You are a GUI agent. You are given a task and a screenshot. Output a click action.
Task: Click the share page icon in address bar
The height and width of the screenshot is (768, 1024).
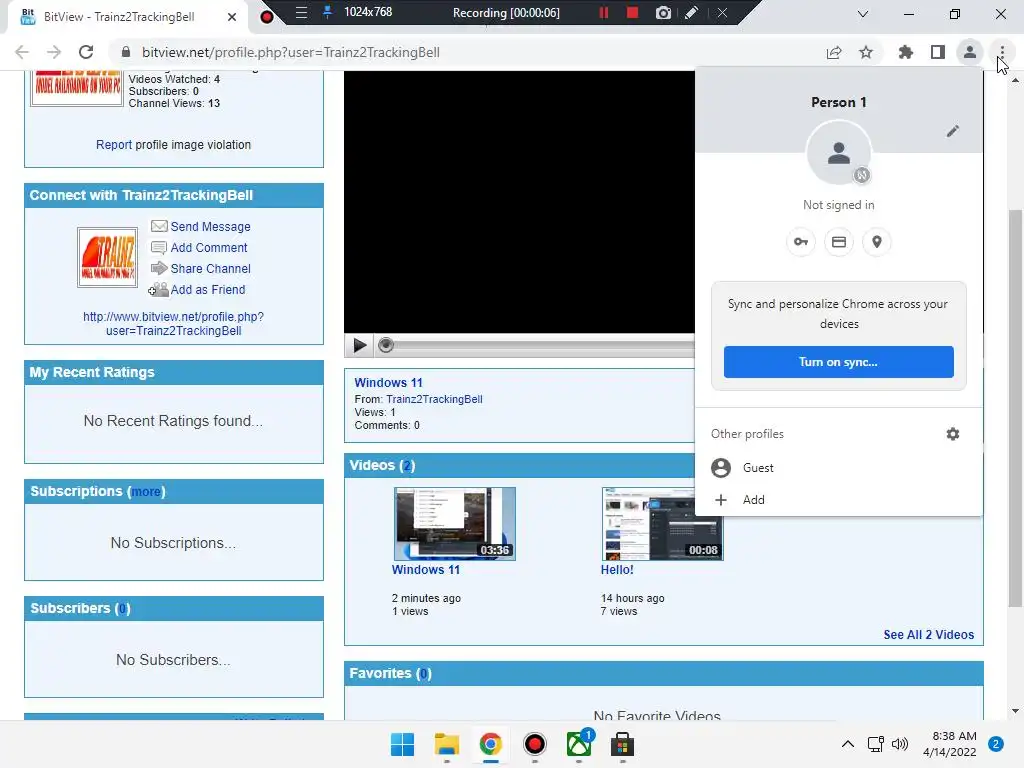coord(834,52)
